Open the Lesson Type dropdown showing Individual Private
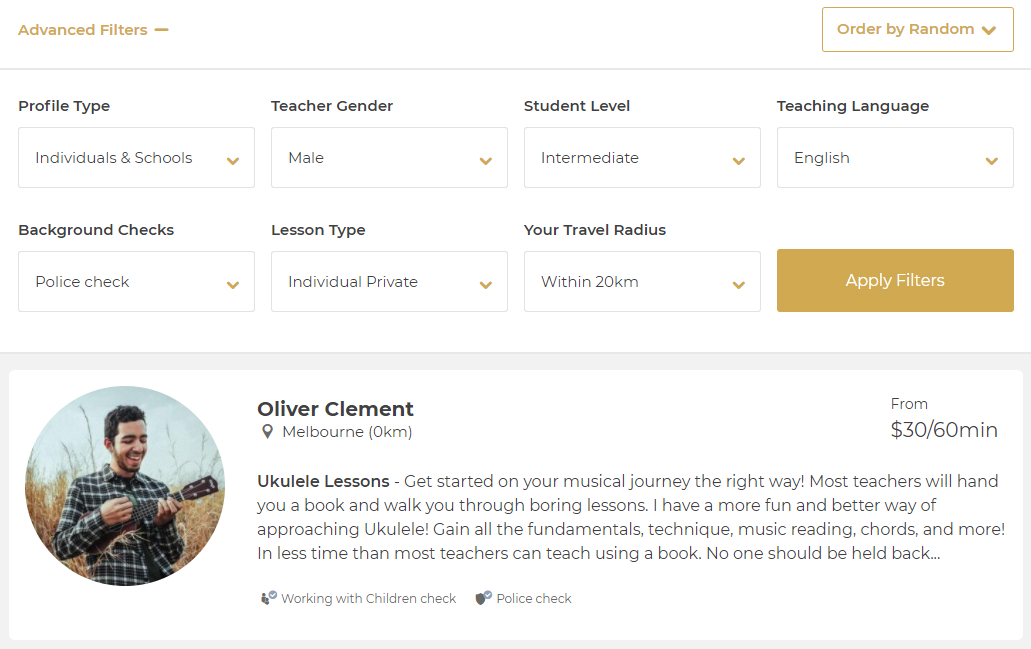 (x=389, y=281)
